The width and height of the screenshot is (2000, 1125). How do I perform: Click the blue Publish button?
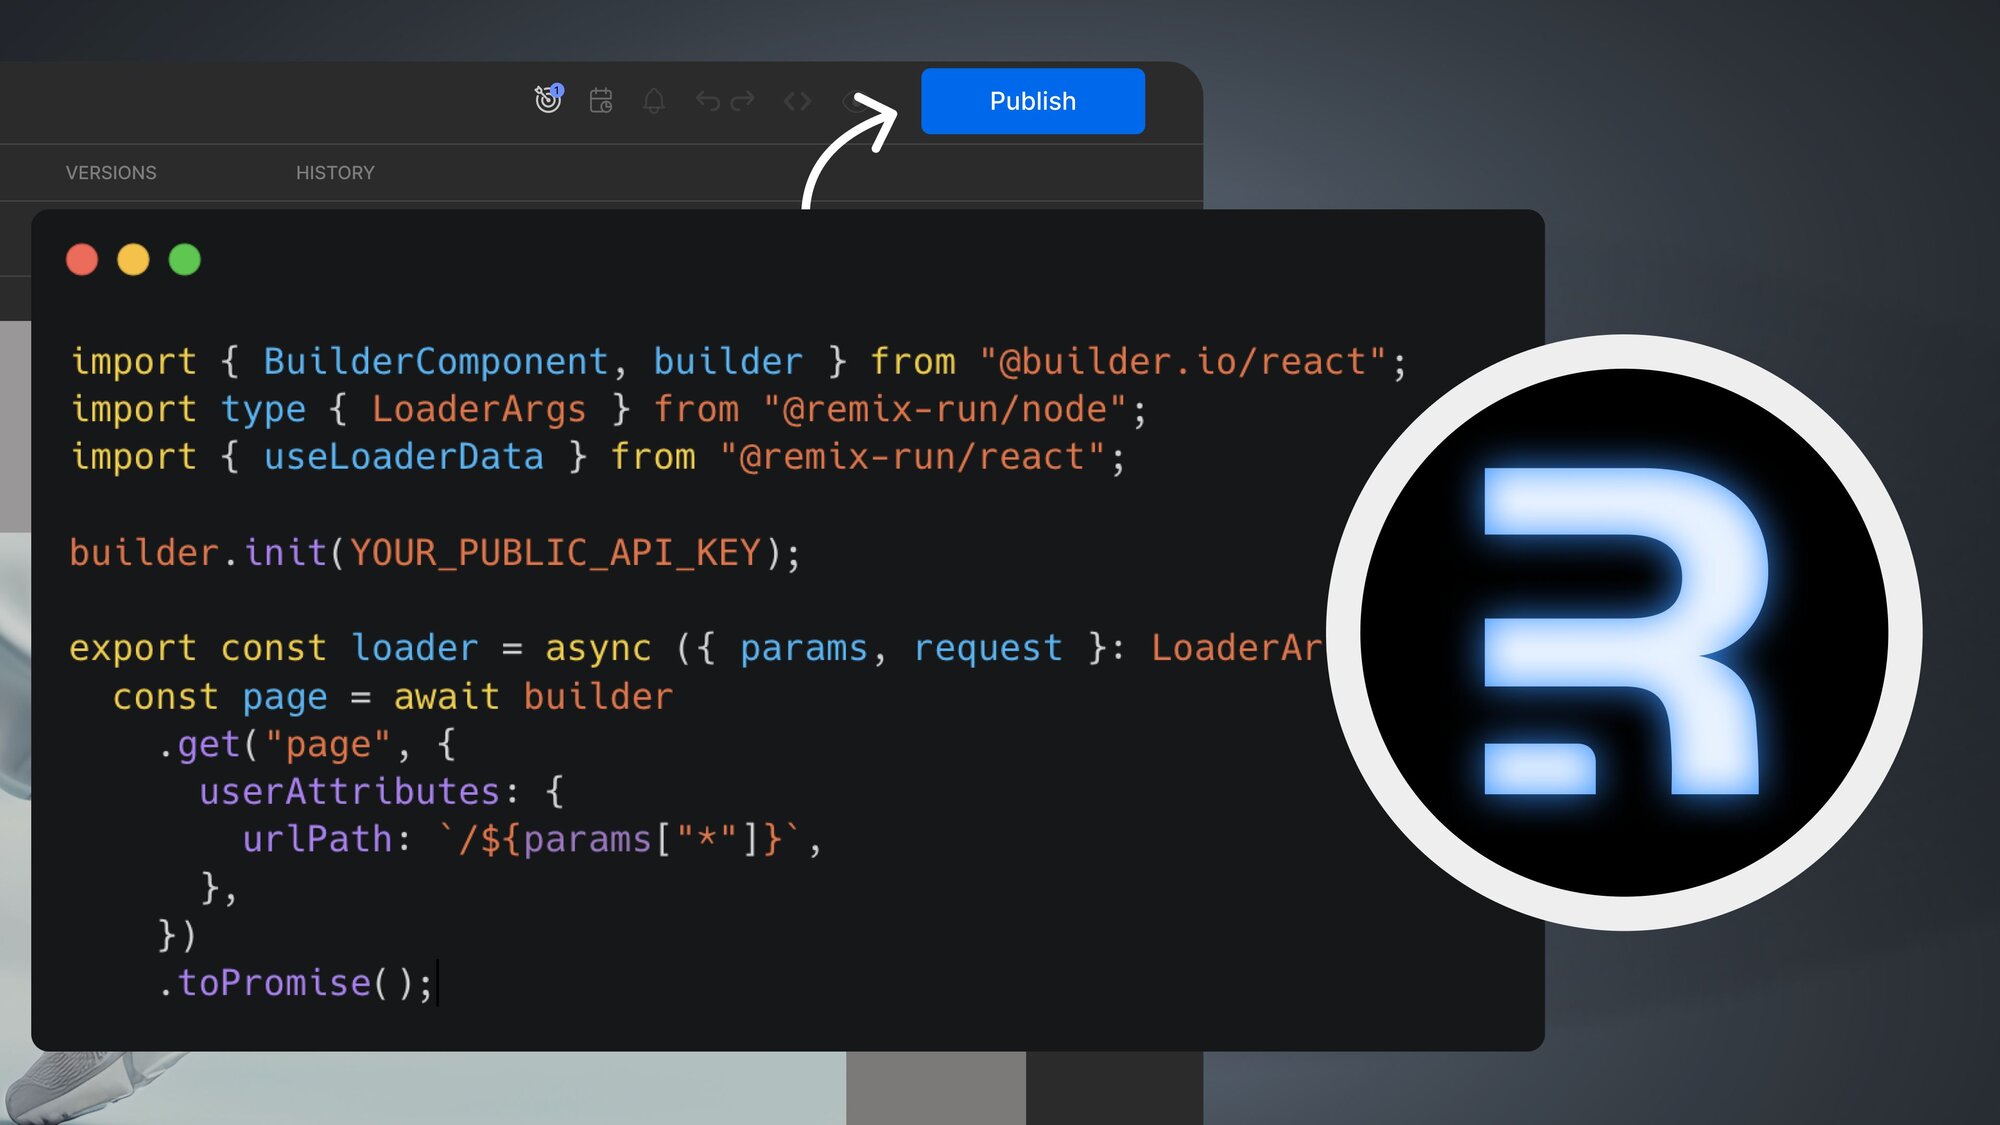point(1032,101)
